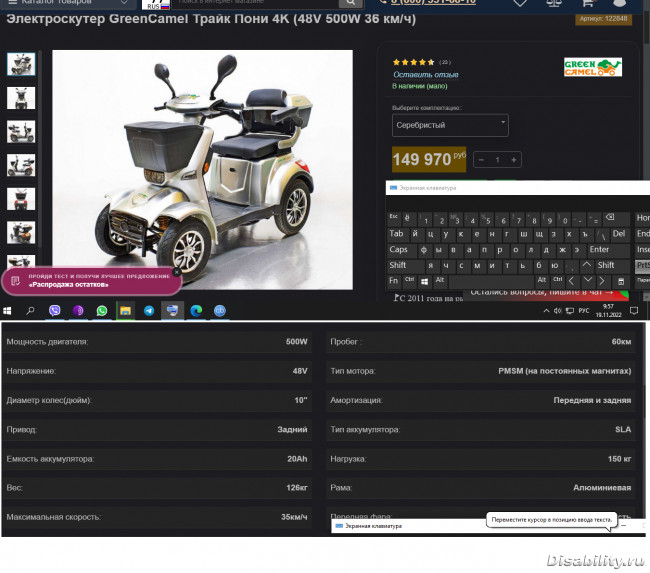This screenshot has height=573, width=650.
Task: Focus the site search field
Action: click(255, 3)
